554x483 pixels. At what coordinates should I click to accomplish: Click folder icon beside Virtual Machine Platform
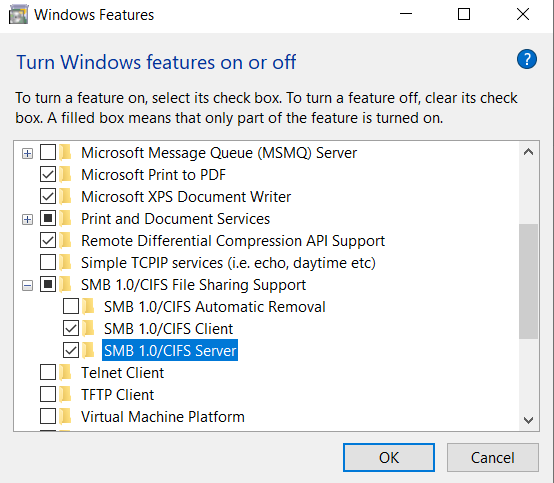(x=66, y=417)
